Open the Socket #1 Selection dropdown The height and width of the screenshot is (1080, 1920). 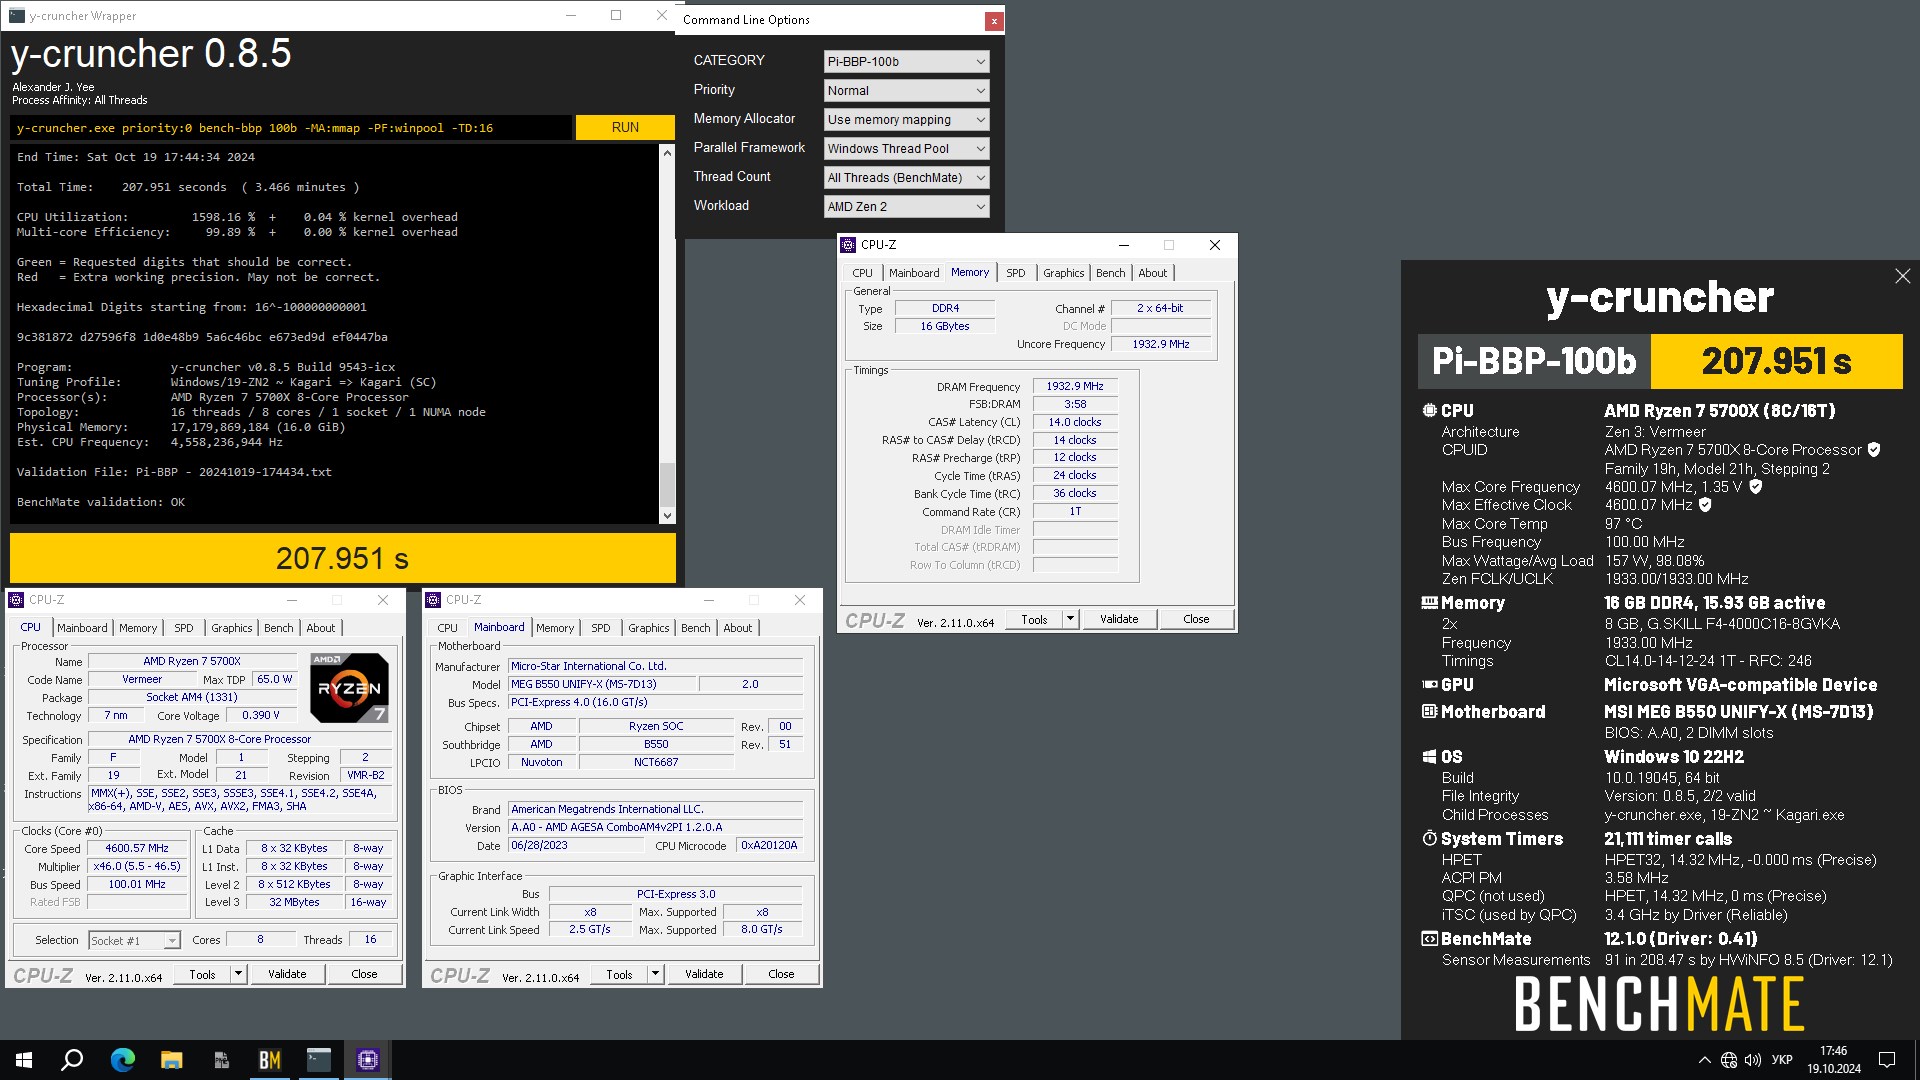[134, 941]
